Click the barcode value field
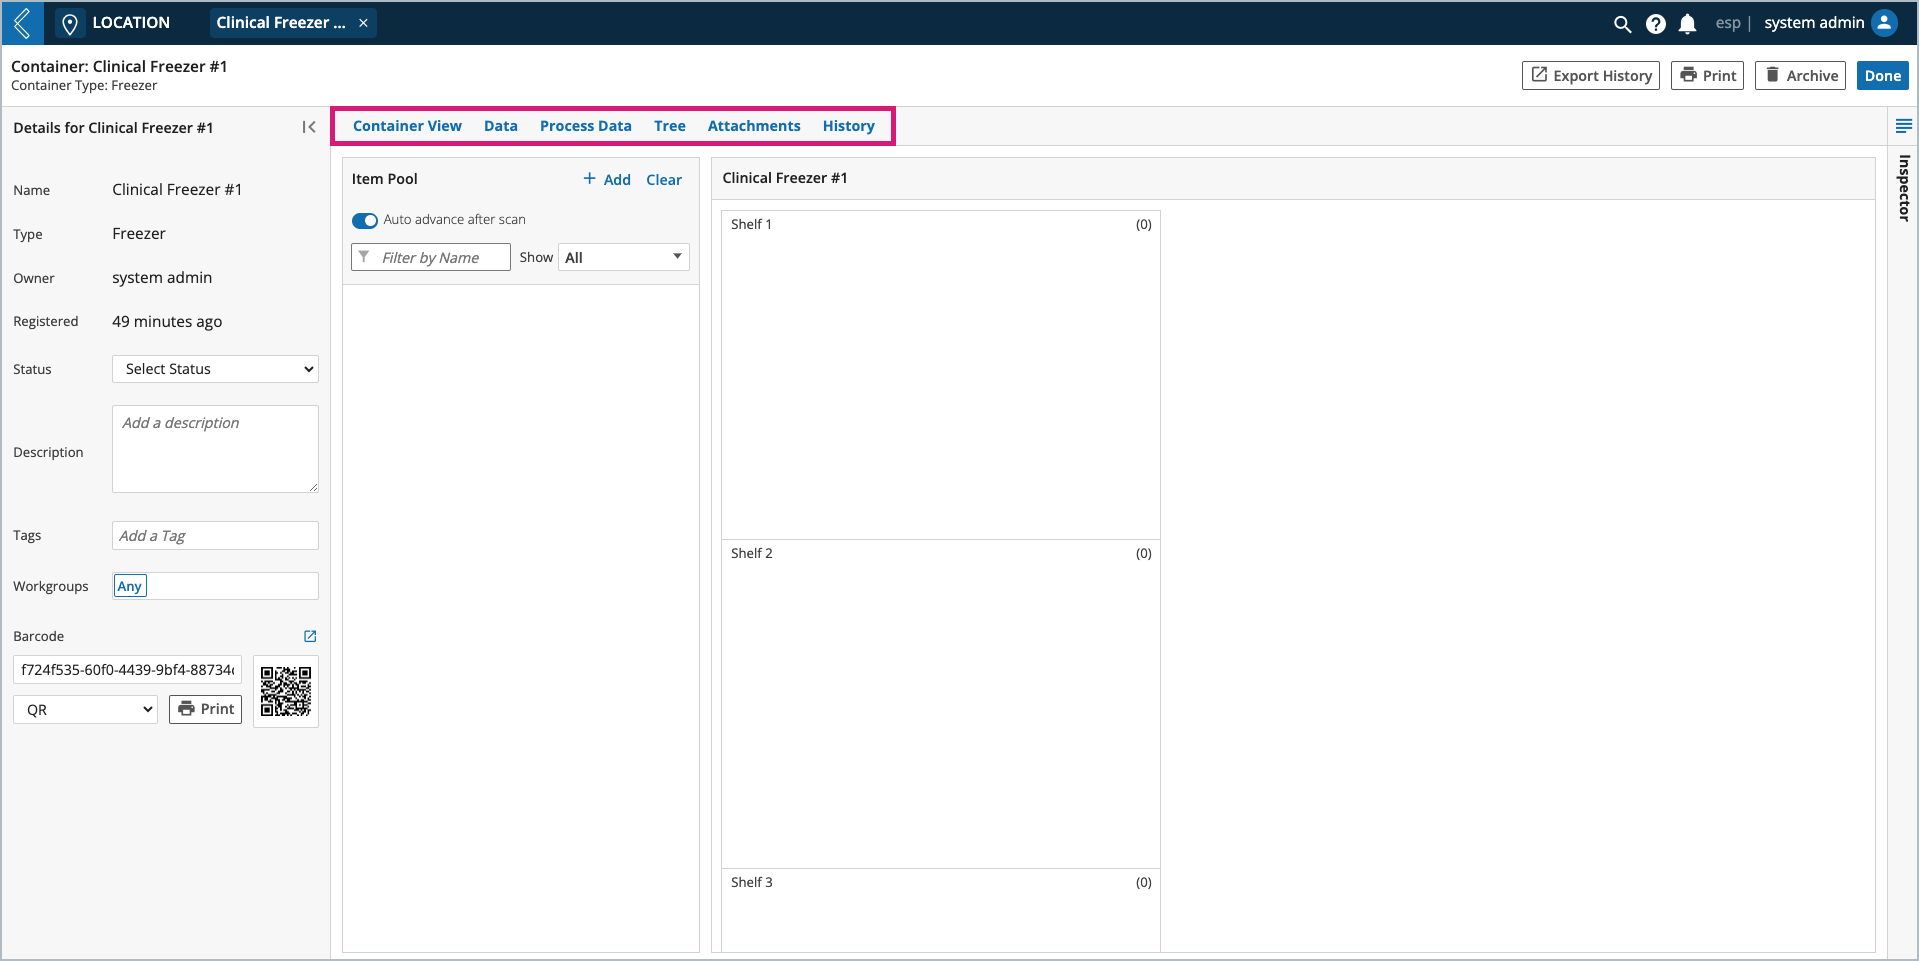Viewport: 1919px width, 961px height. (128, 669)
